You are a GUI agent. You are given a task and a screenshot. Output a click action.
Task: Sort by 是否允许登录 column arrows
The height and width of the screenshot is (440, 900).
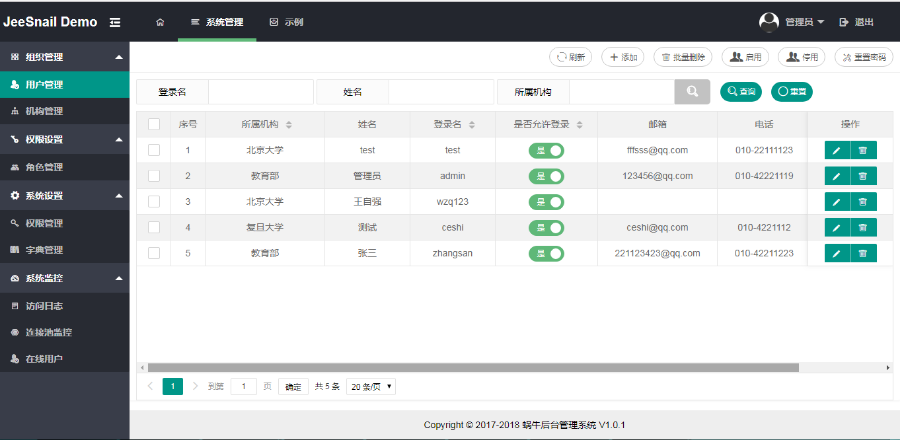[580, 124]
